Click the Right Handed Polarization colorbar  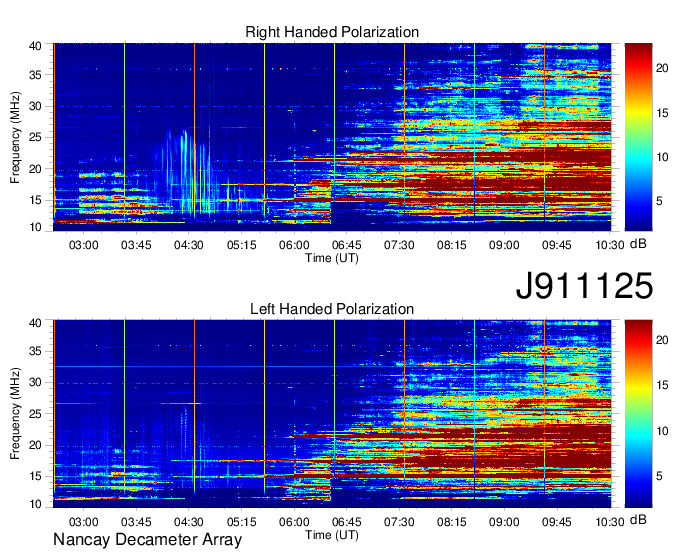[638, 137]
